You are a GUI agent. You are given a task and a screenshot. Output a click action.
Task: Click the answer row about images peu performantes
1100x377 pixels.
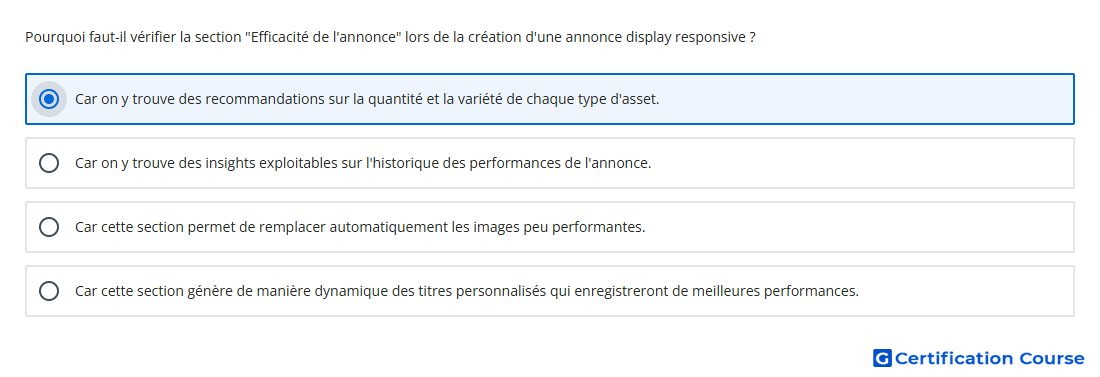tap(550, 227)
